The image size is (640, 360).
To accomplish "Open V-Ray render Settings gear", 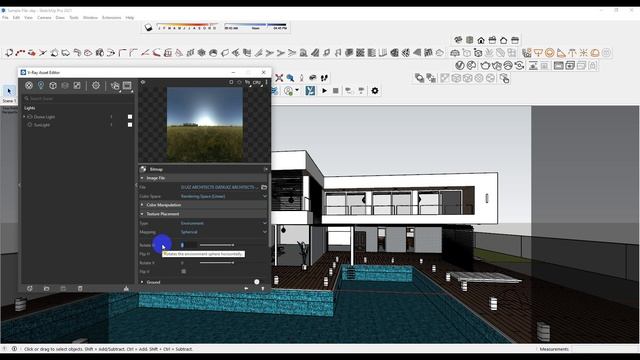I will tap(96, 85).
